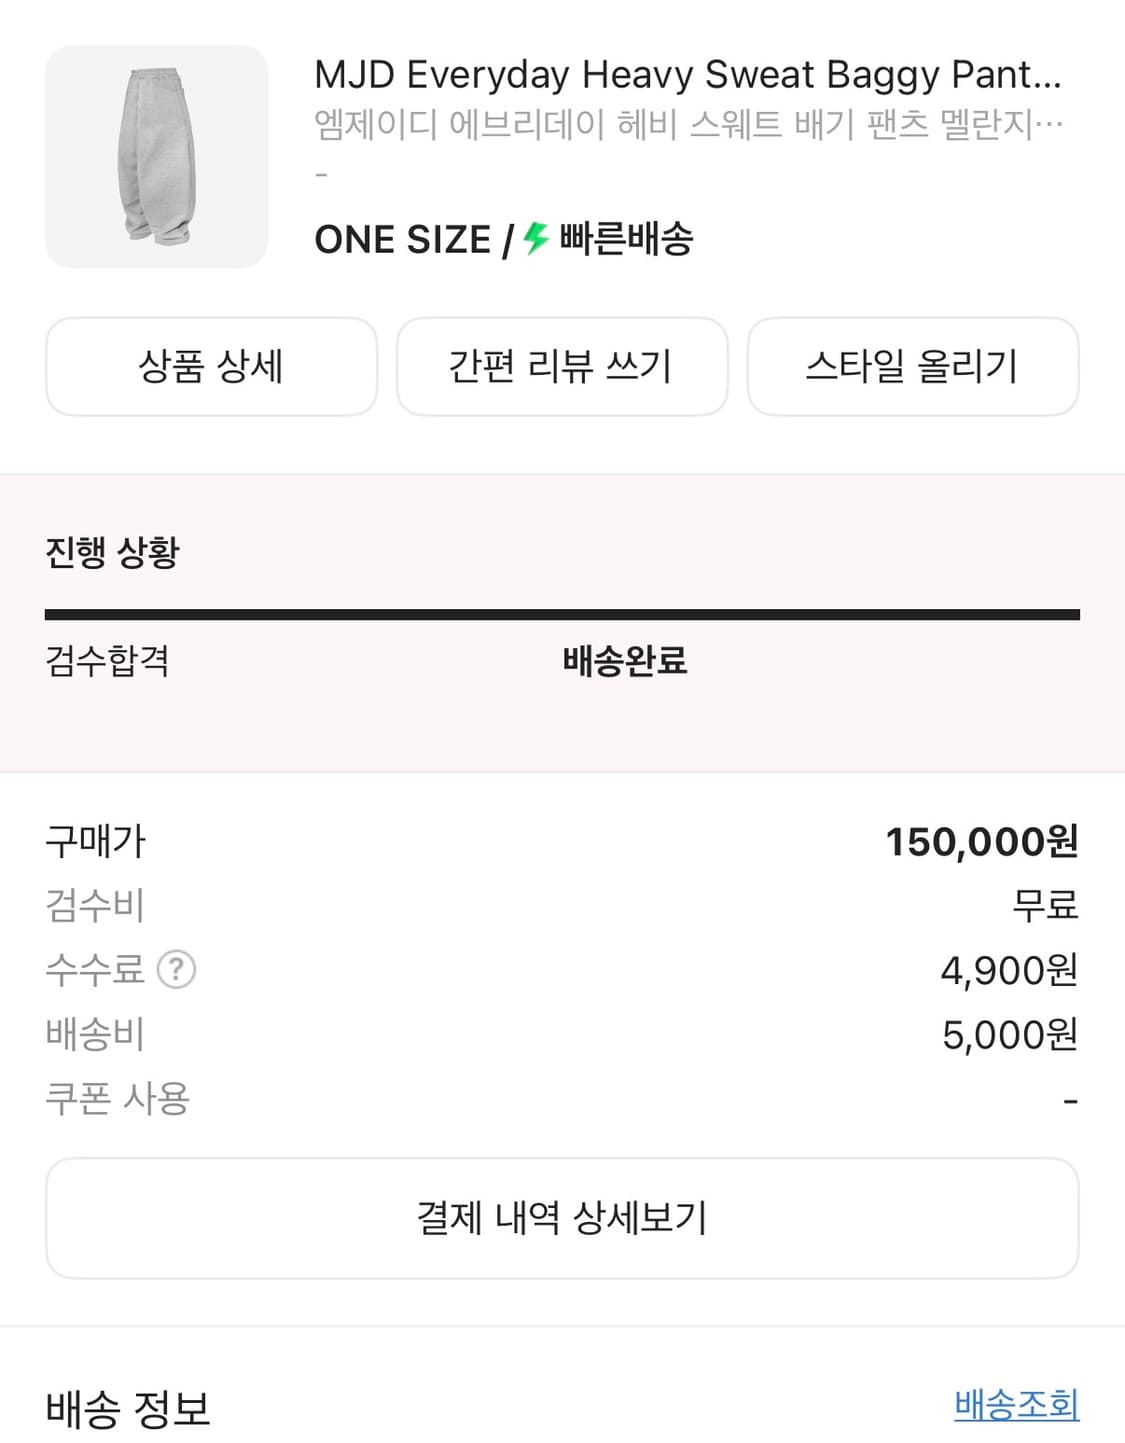Open 상품 상세 product details
This screenshot has height=1443, width=1125.
211,366
